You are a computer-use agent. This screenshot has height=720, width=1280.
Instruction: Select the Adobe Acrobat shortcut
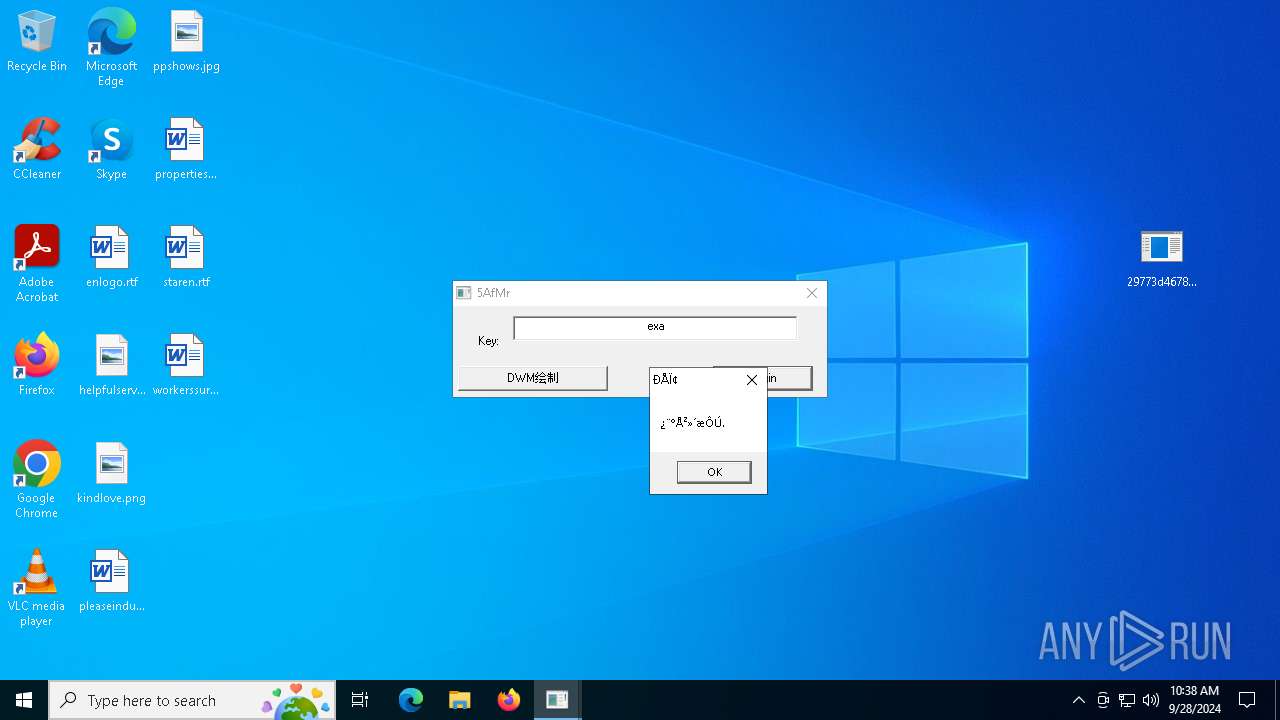[37, 264]
